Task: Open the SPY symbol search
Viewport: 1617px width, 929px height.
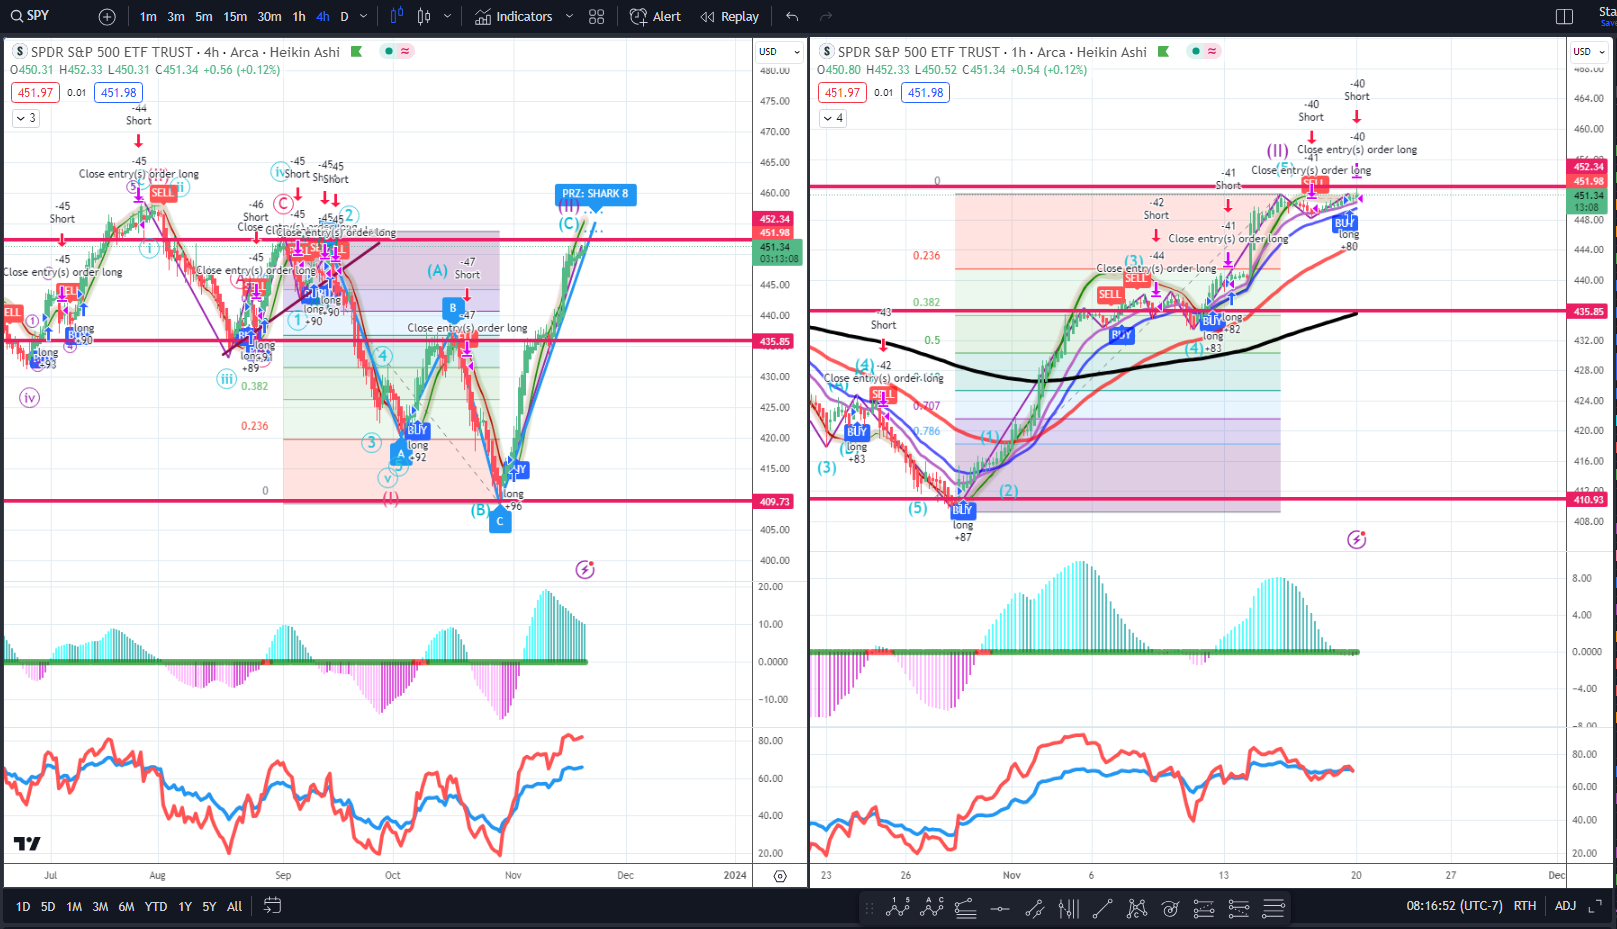Action: 32,16
